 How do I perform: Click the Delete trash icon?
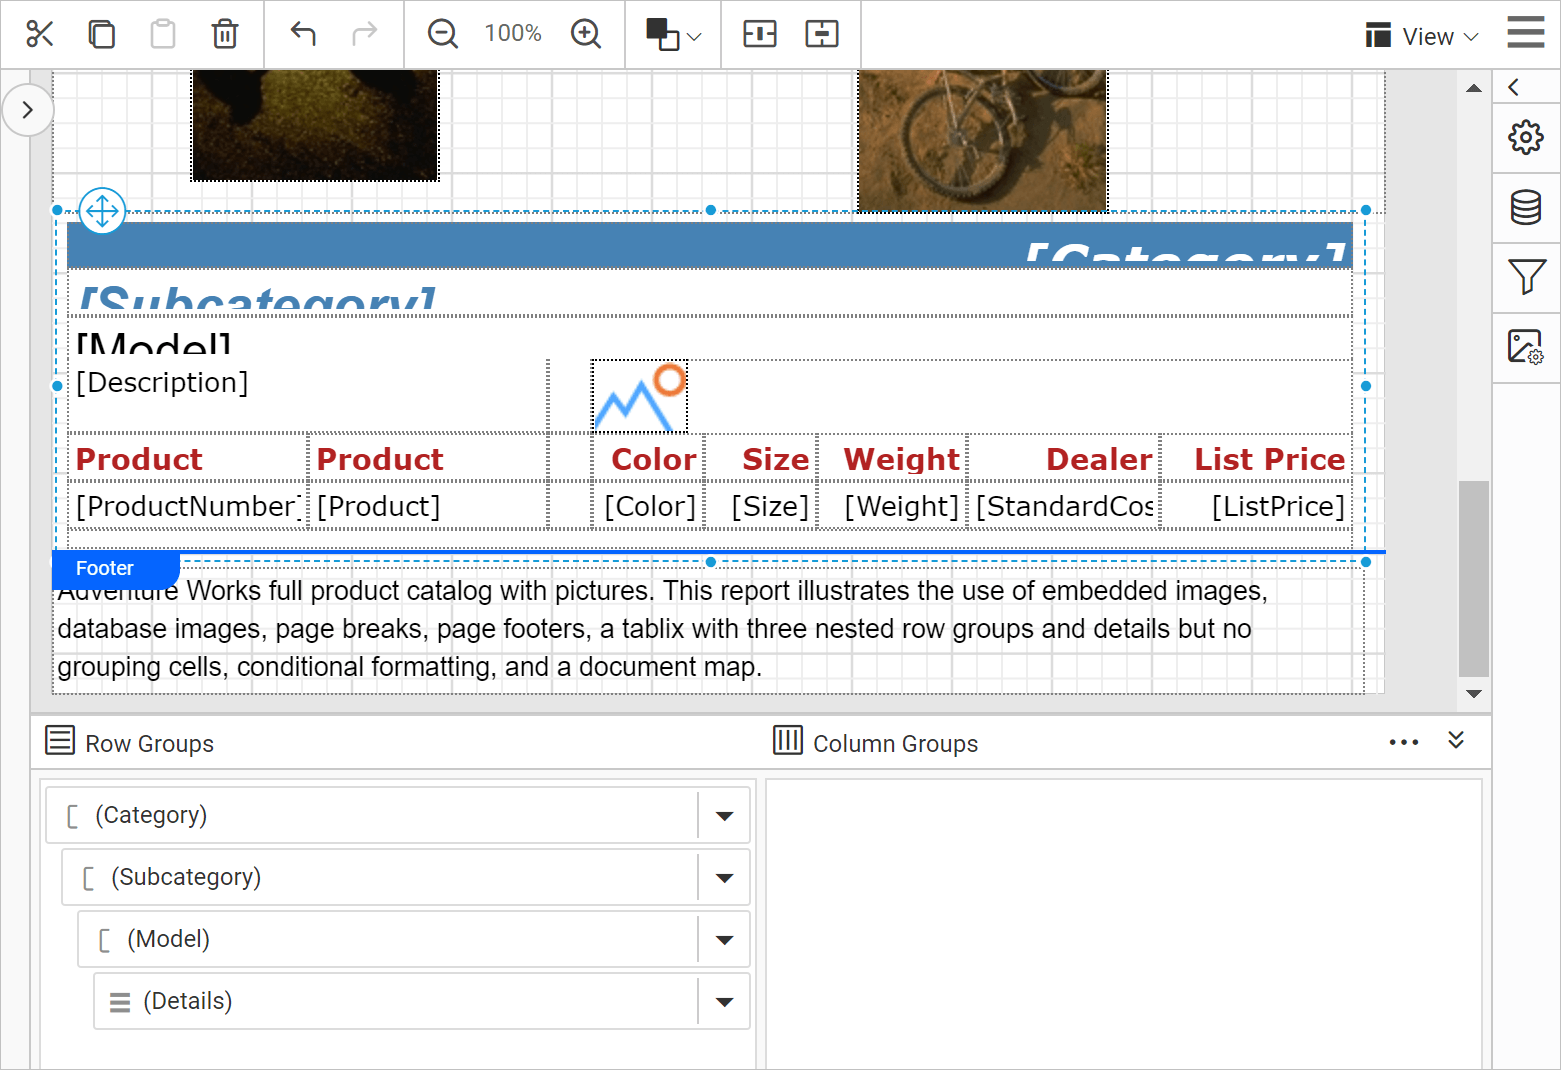[225, 34]
